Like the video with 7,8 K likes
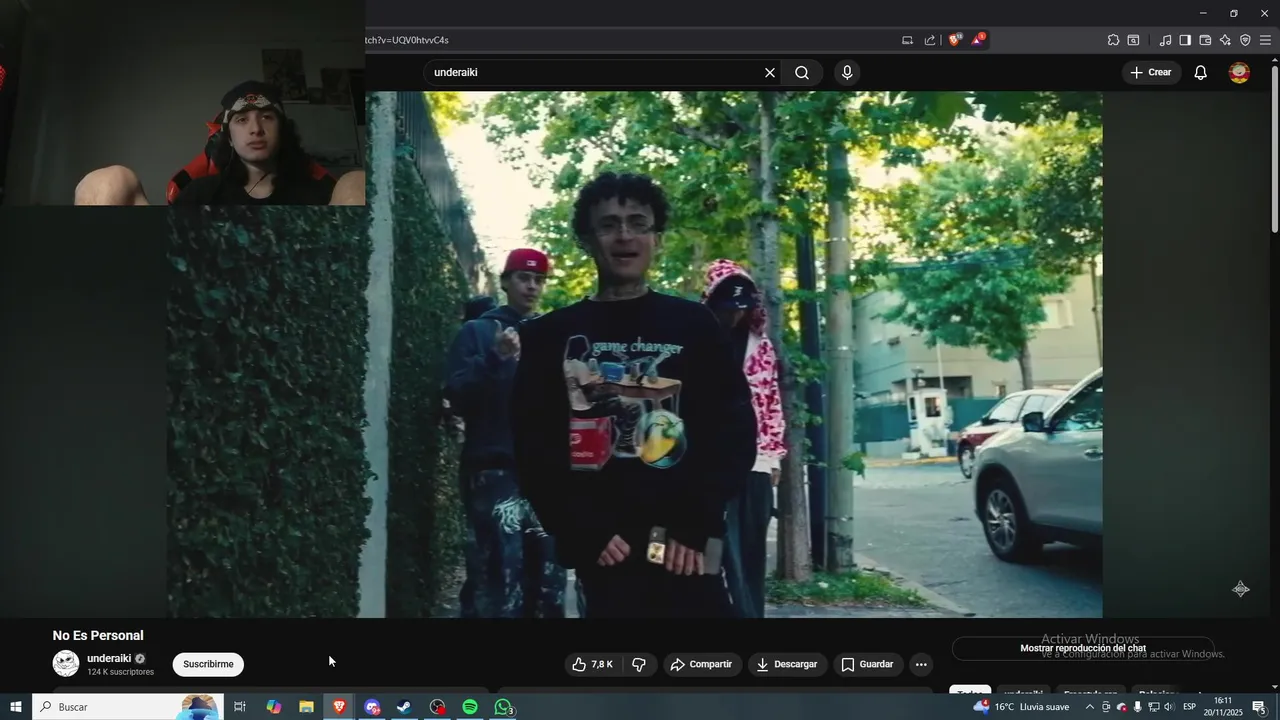The height and width of the screenshot is (720, 1280). pyautogui.click(x=592, y=665)
